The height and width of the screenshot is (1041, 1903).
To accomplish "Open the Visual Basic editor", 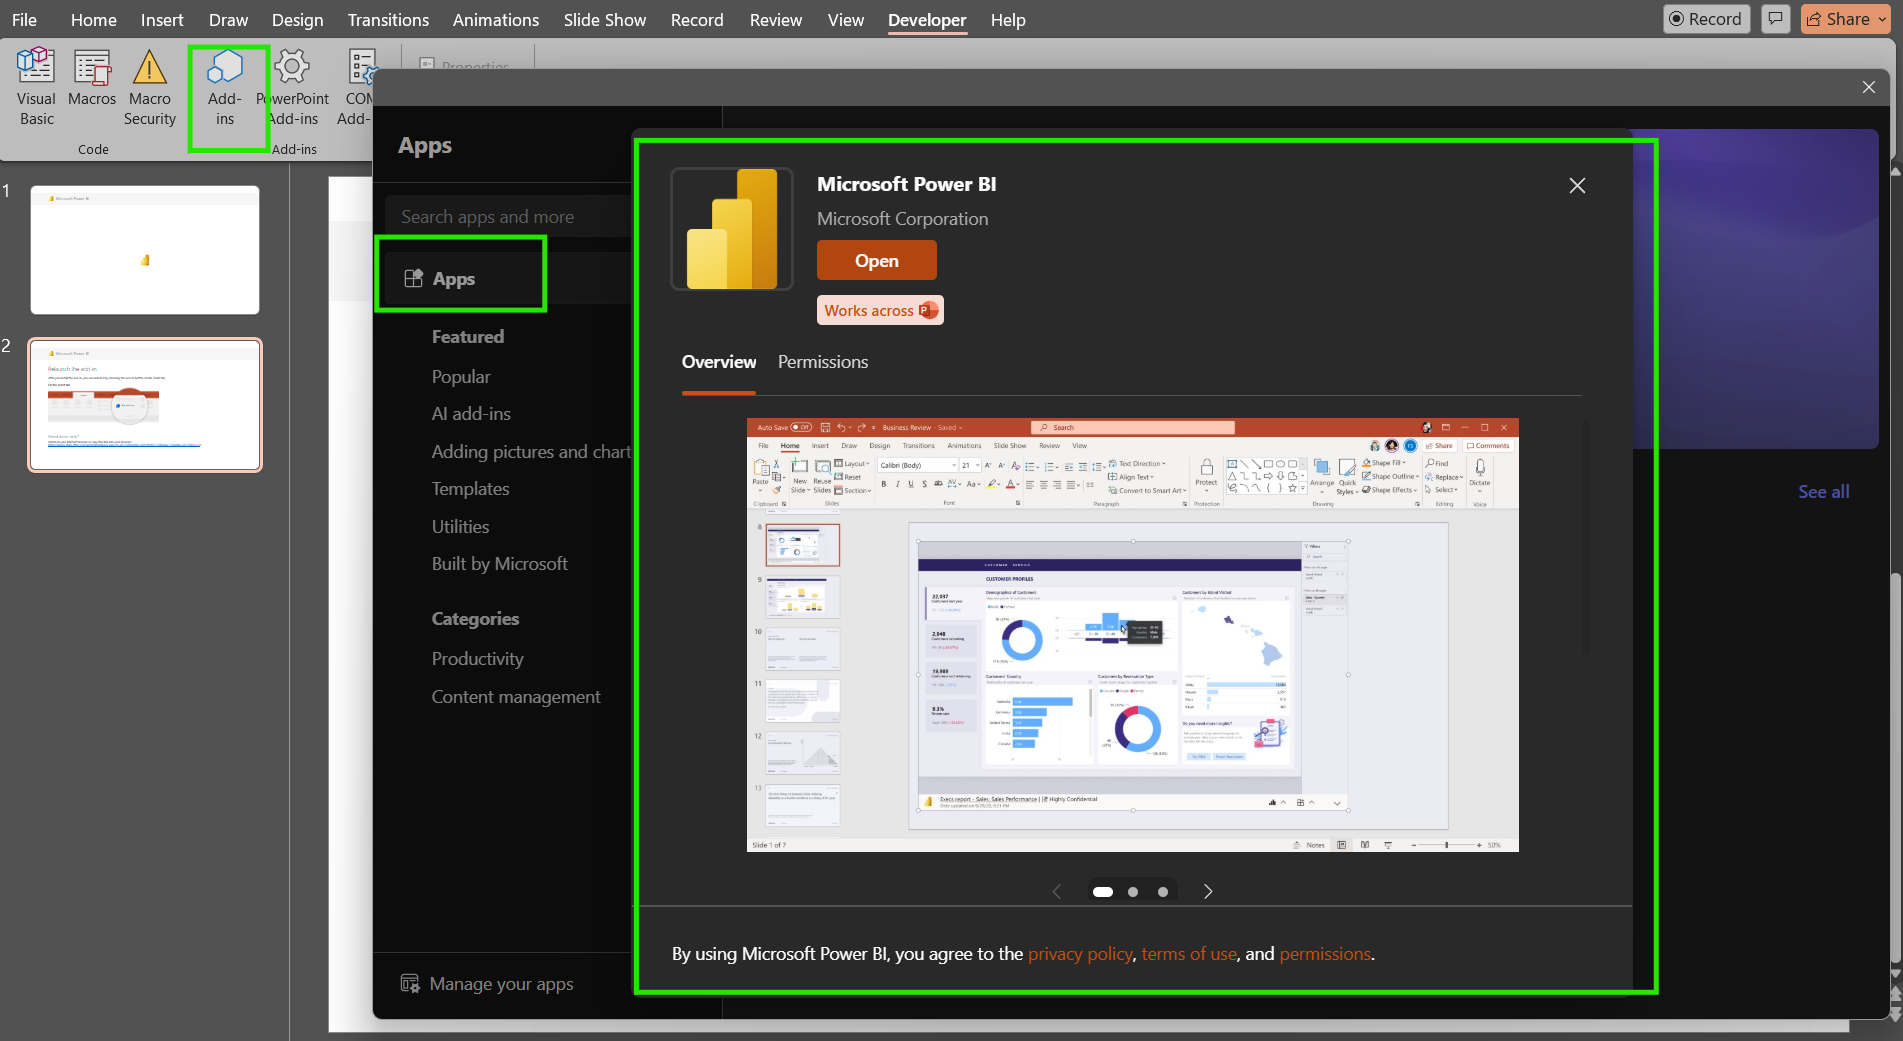I will tap(36, 87).
